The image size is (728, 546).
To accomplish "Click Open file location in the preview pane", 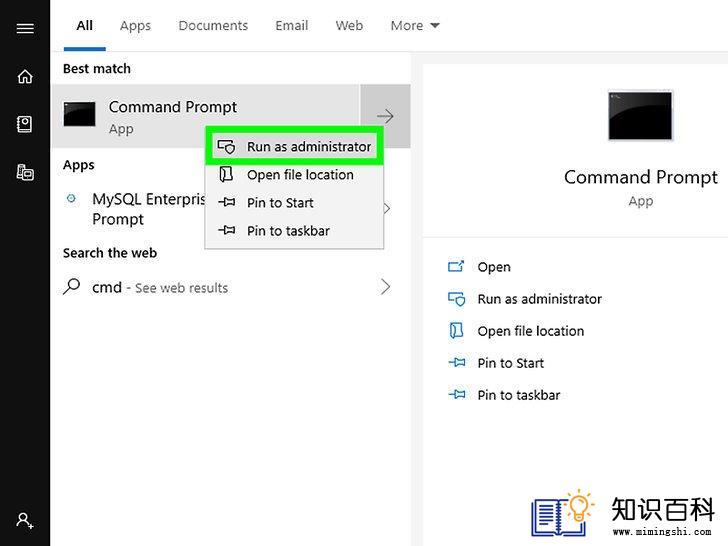I will [x=531, y=331].
